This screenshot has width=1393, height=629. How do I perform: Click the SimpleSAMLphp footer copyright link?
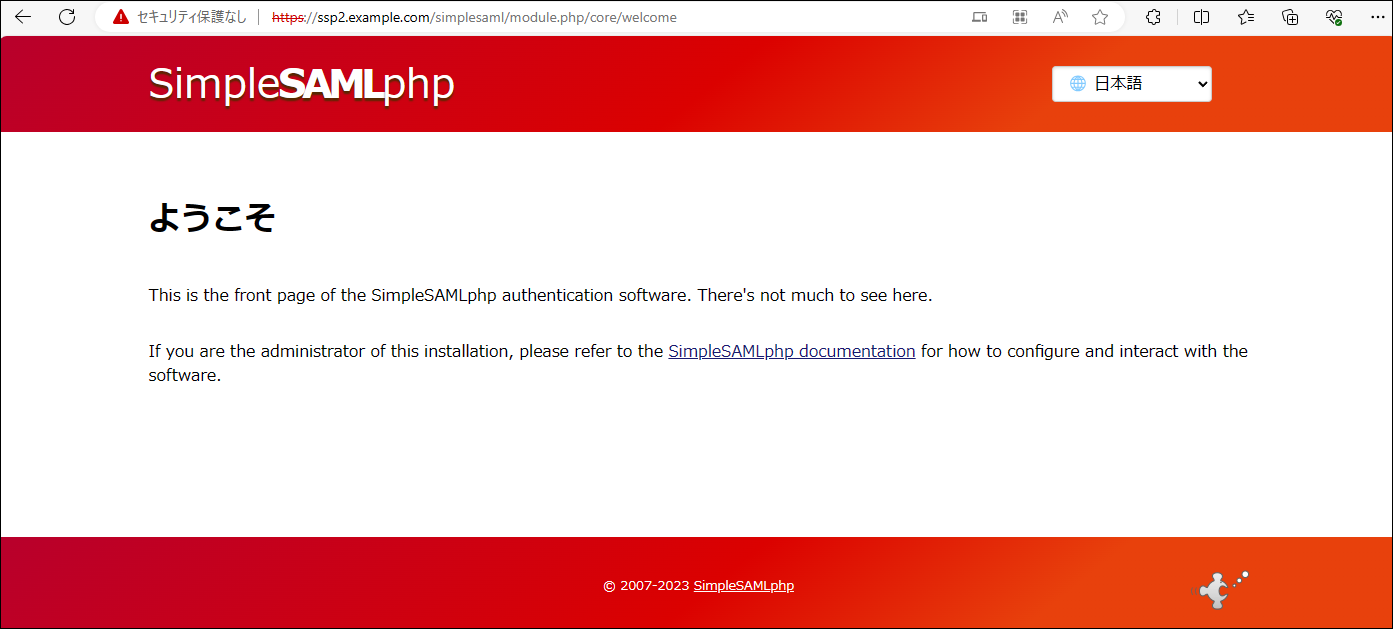click(743, 586)
